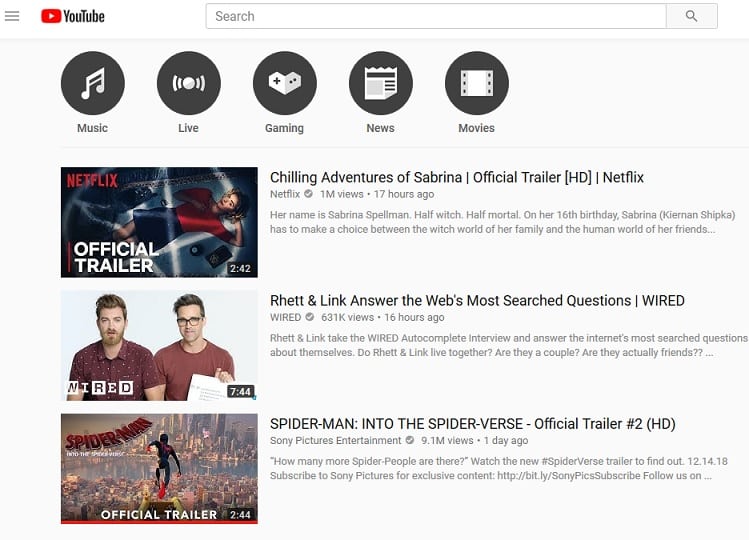Open the hamburger guide menu
The height and width of the screenshot is (540, 749).
(12, 16)
